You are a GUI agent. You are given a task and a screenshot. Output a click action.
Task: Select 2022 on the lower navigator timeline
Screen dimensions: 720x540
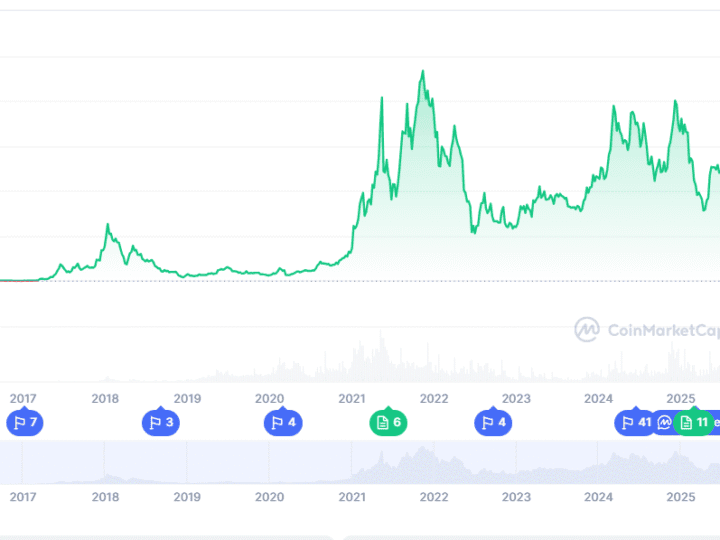pyautogui.click(x=433, y=497)
